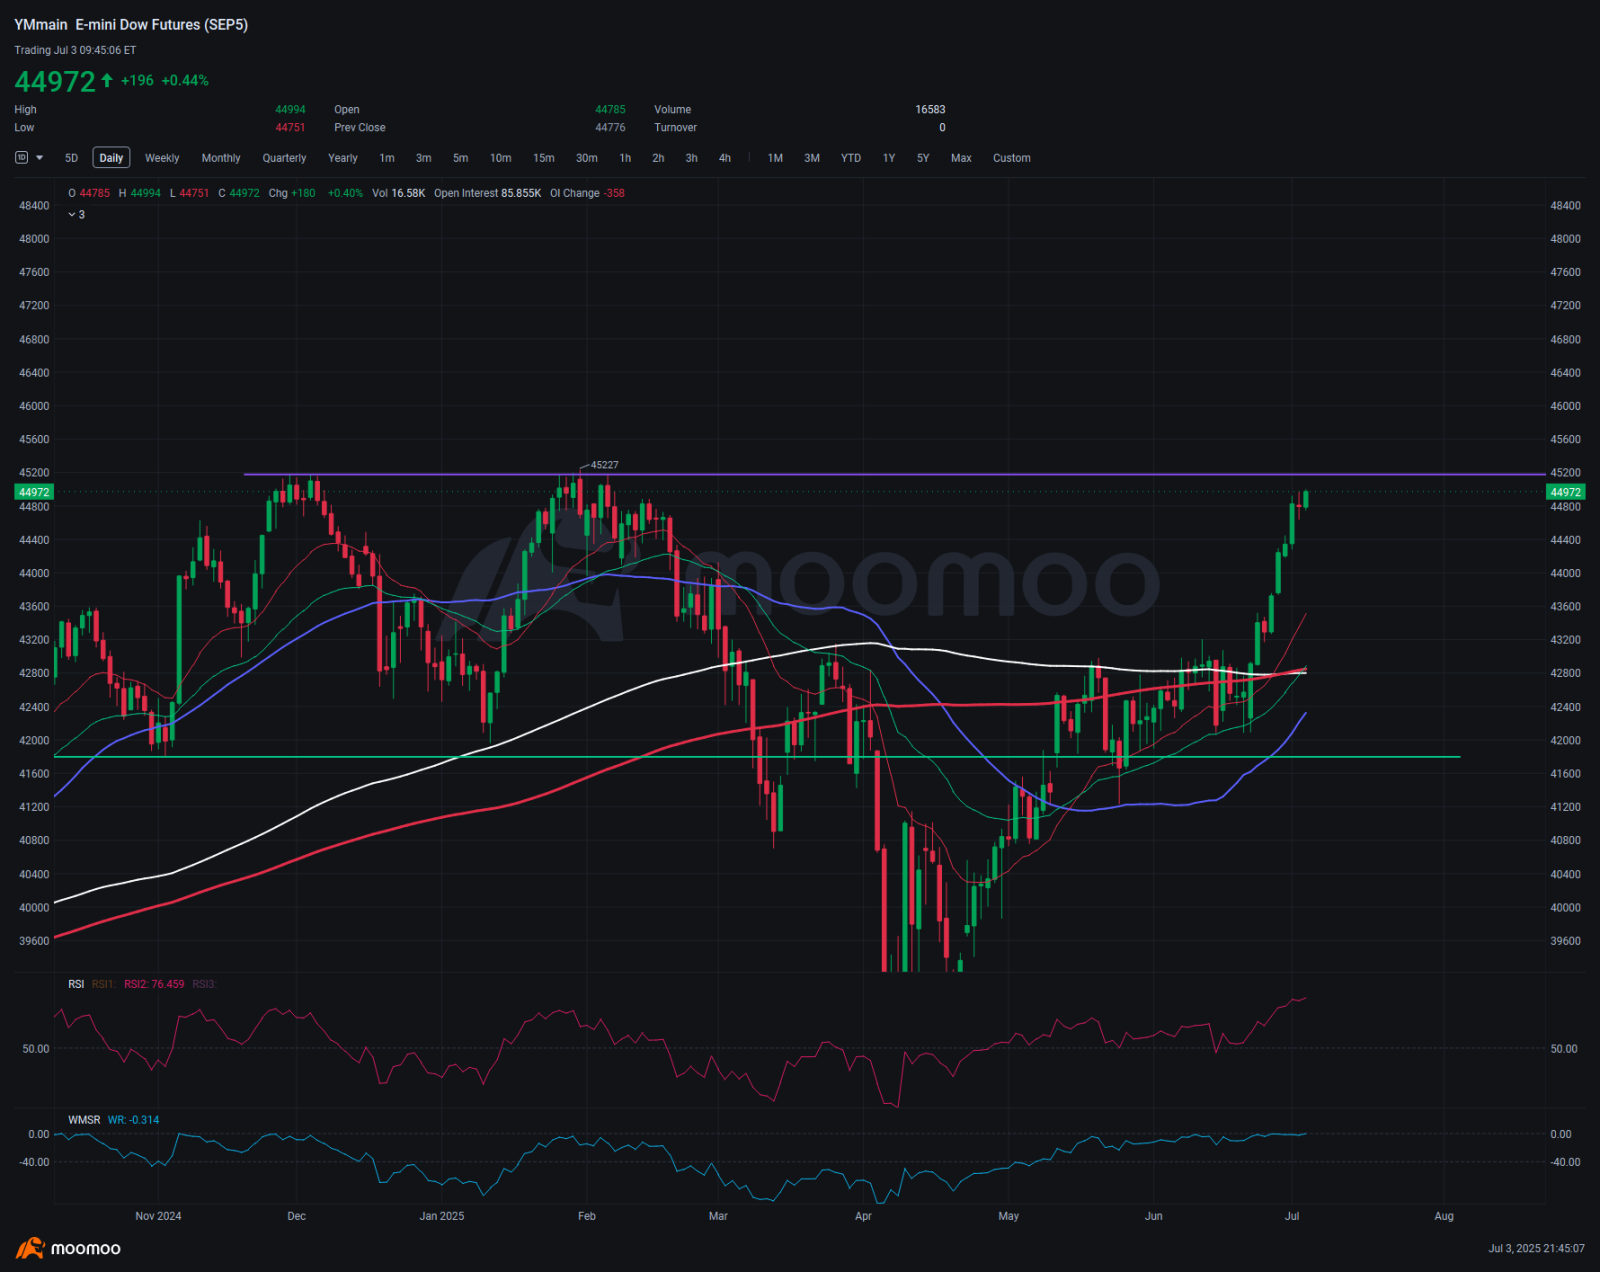
Task: Select the 5D period button
Action: coord(71,158)
